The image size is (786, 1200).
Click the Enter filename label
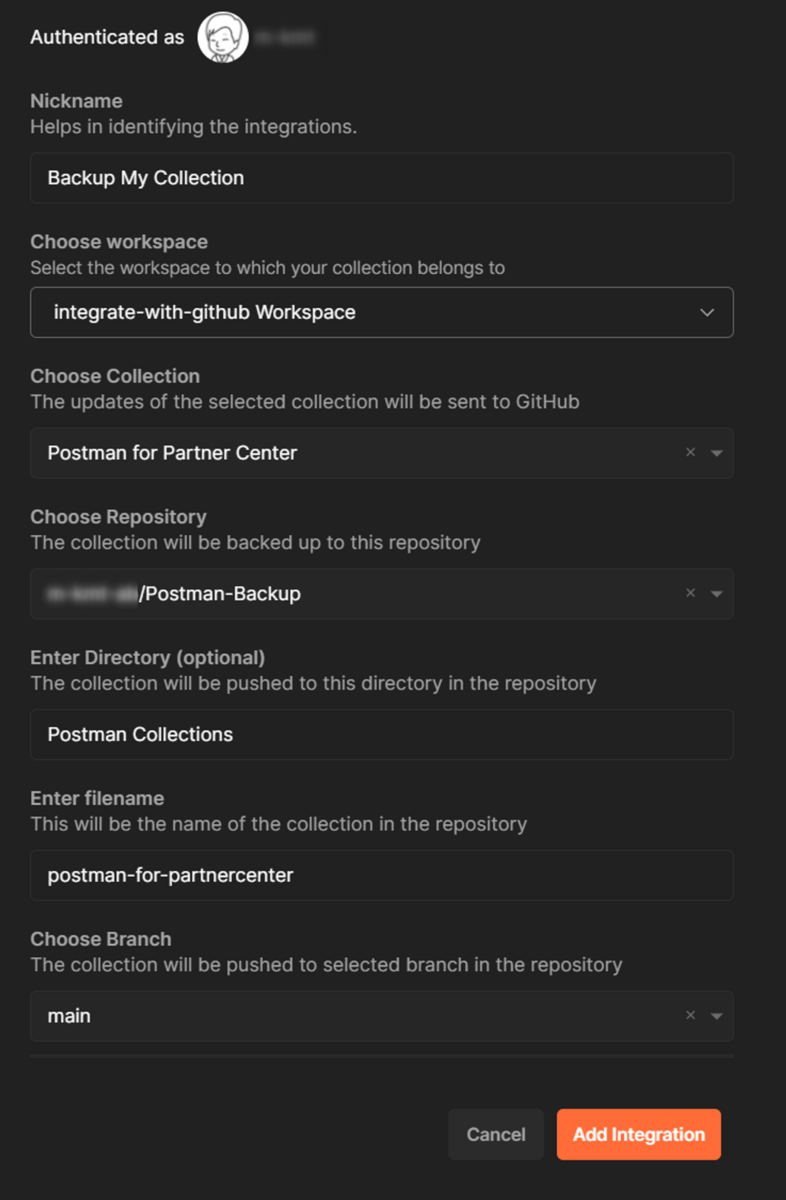97,798
